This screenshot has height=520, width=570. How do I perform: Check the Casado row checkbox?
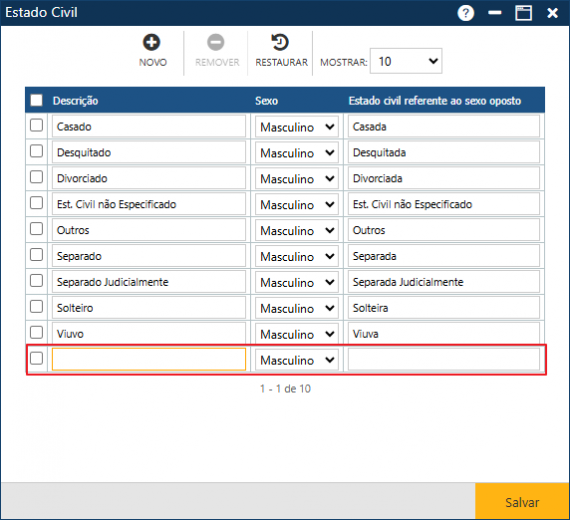point(36,125)
